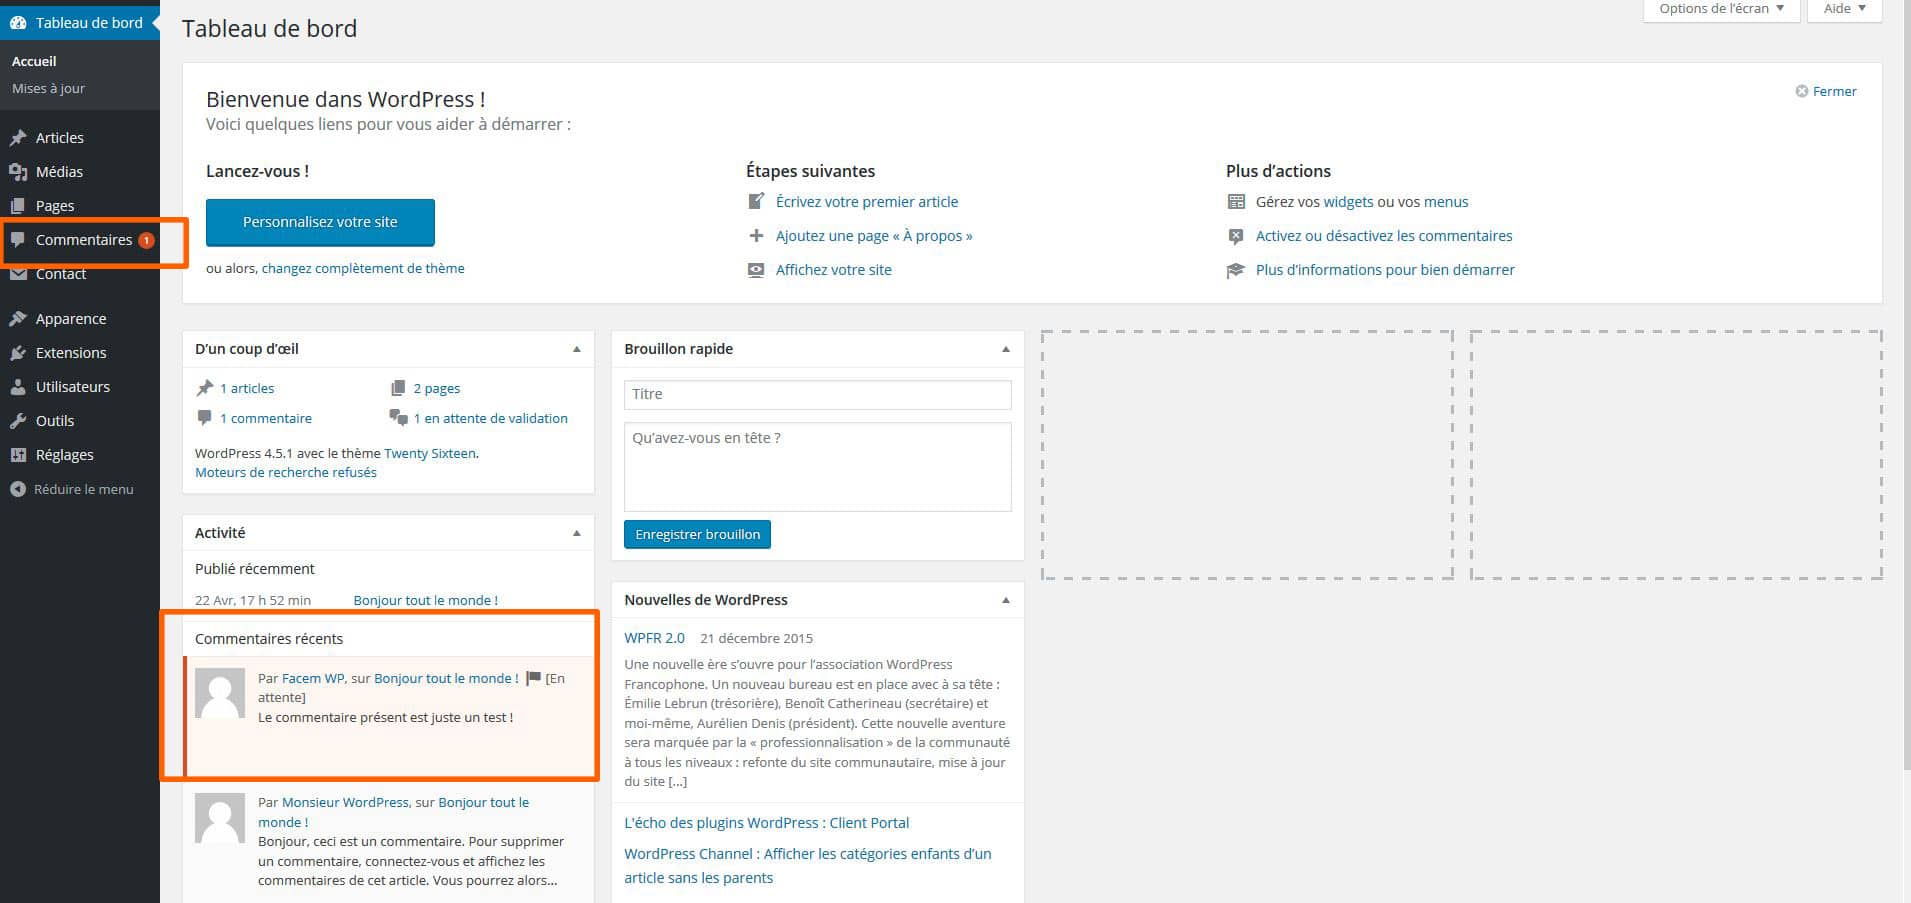The height and width of the screenshot is (903, 1911).
Task: Collapse the Nouvelles de WordPress widget
Action: tap(1005, 600)
